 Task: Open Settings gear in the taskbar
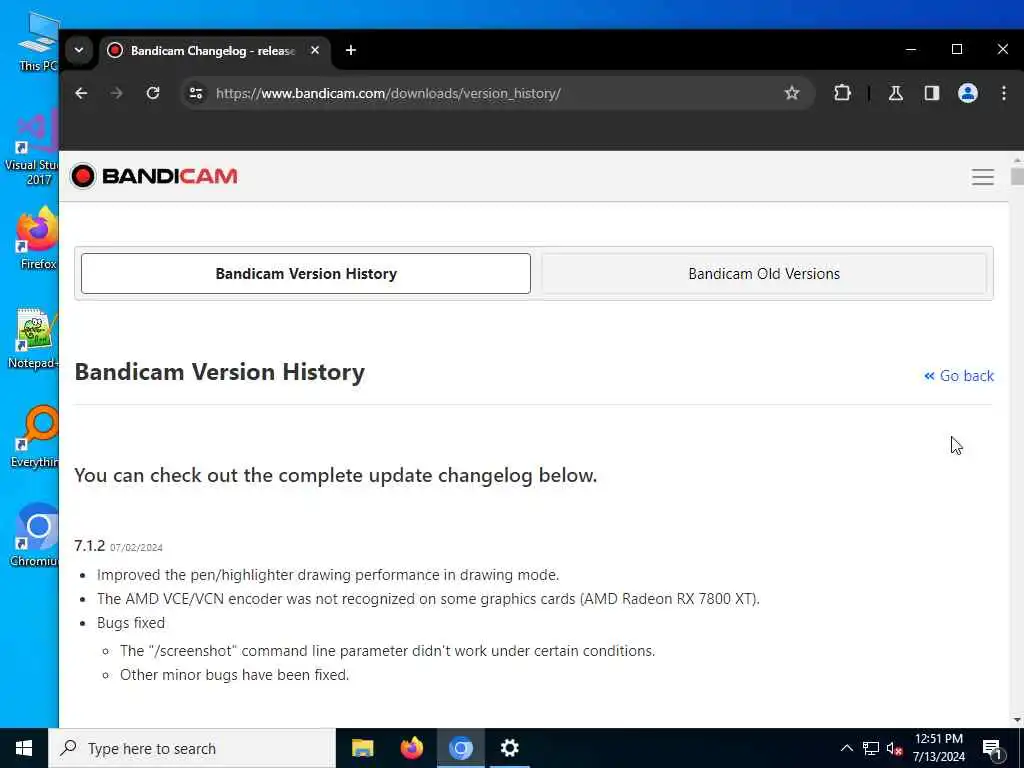click(x=509, y=748)
